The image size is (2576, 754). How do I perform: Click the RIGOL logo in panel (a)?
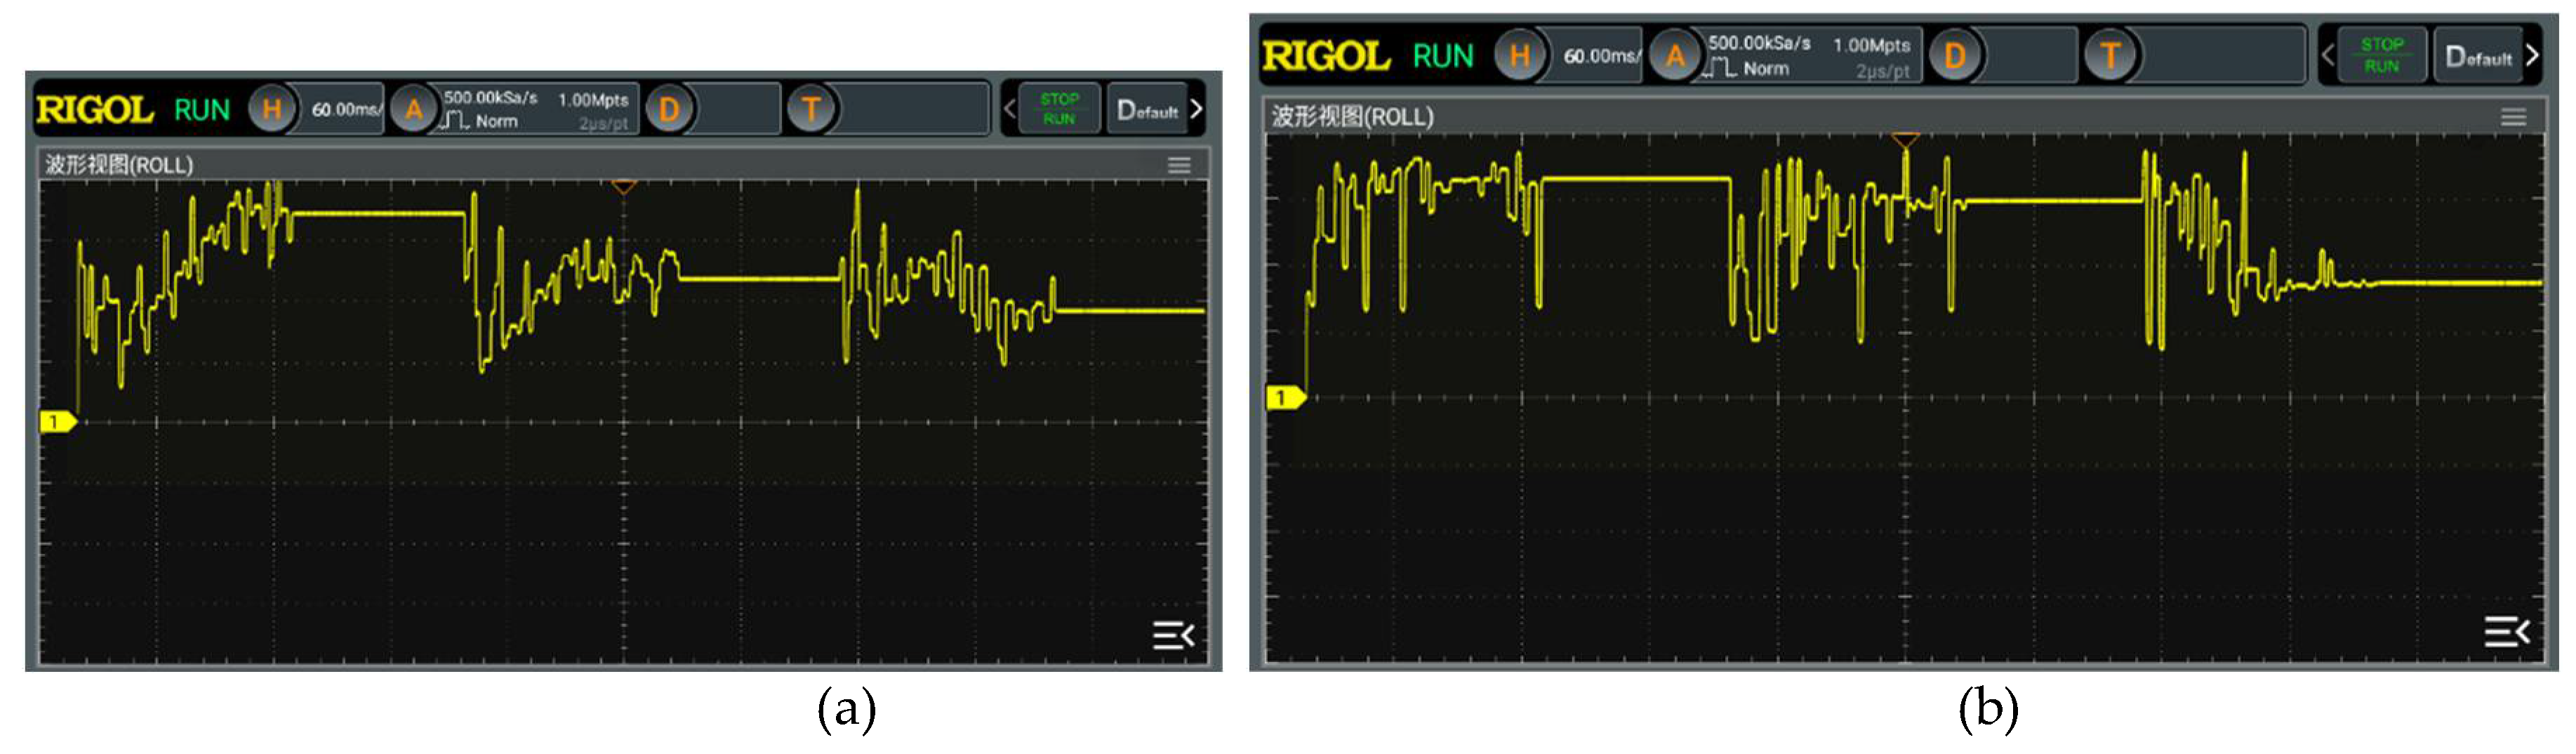pos(95,110)
